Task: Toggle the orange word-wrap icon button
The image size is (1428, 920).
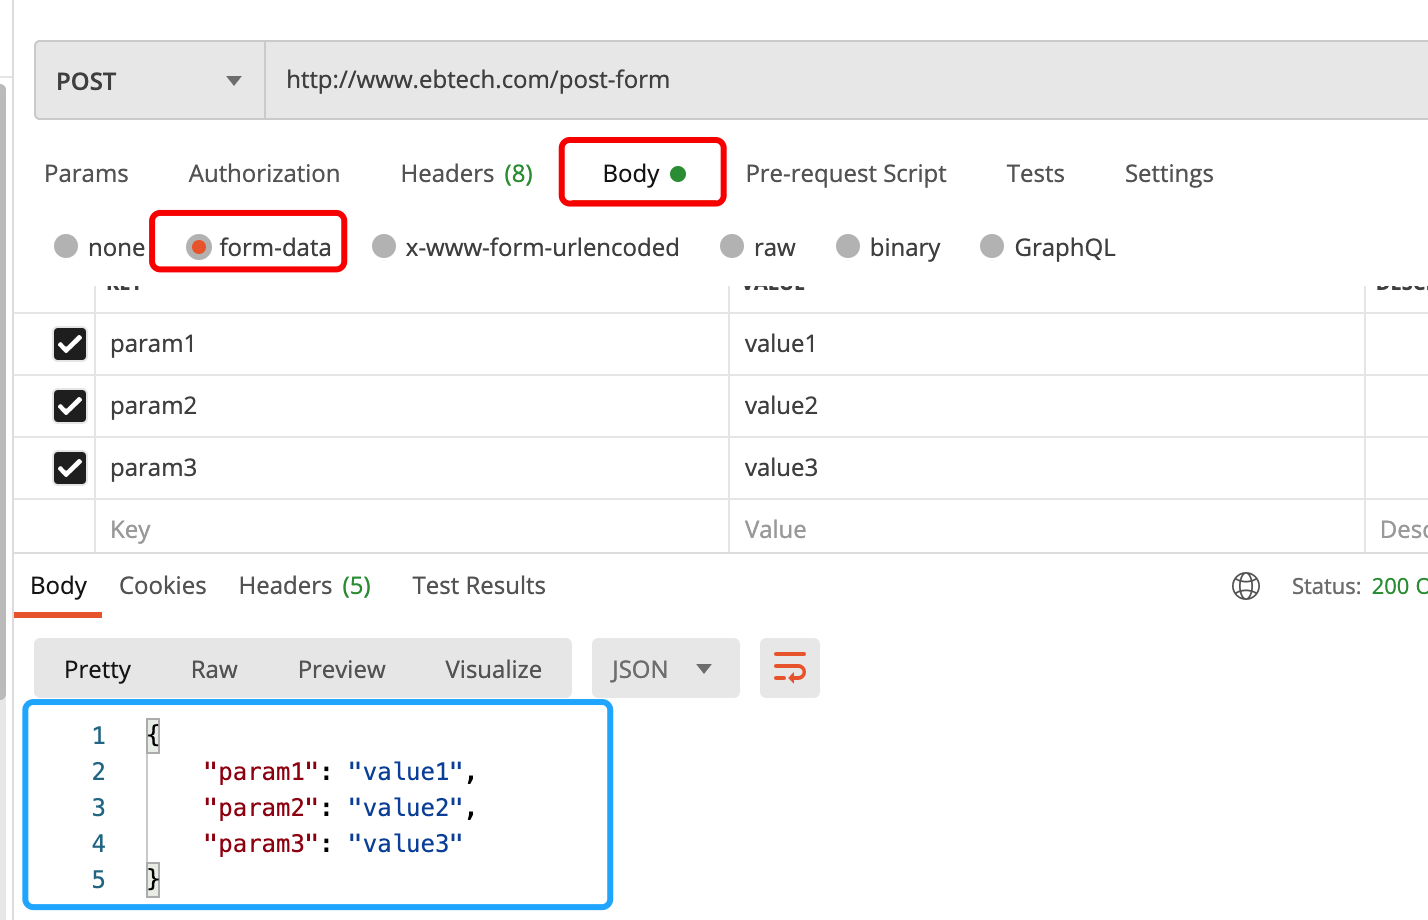Action: (790, 668)
